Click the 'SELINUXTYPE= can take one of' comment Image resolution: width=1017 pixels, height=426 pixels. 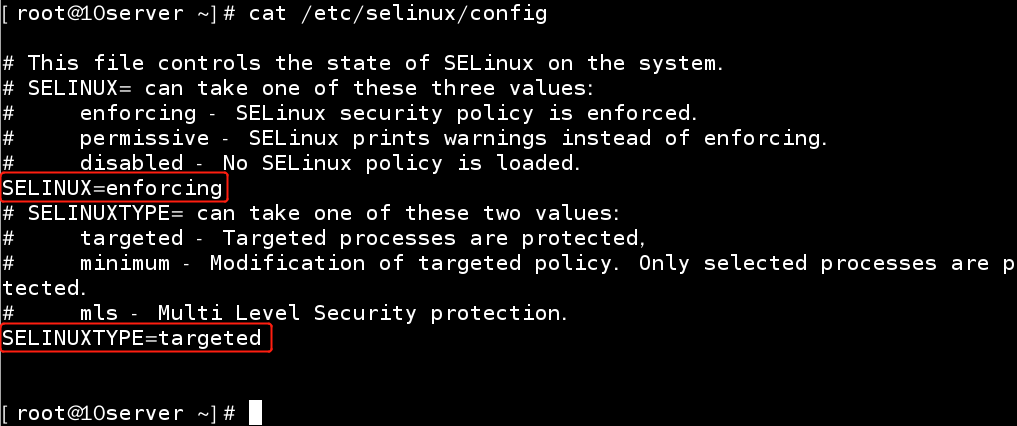pos(311,213)
